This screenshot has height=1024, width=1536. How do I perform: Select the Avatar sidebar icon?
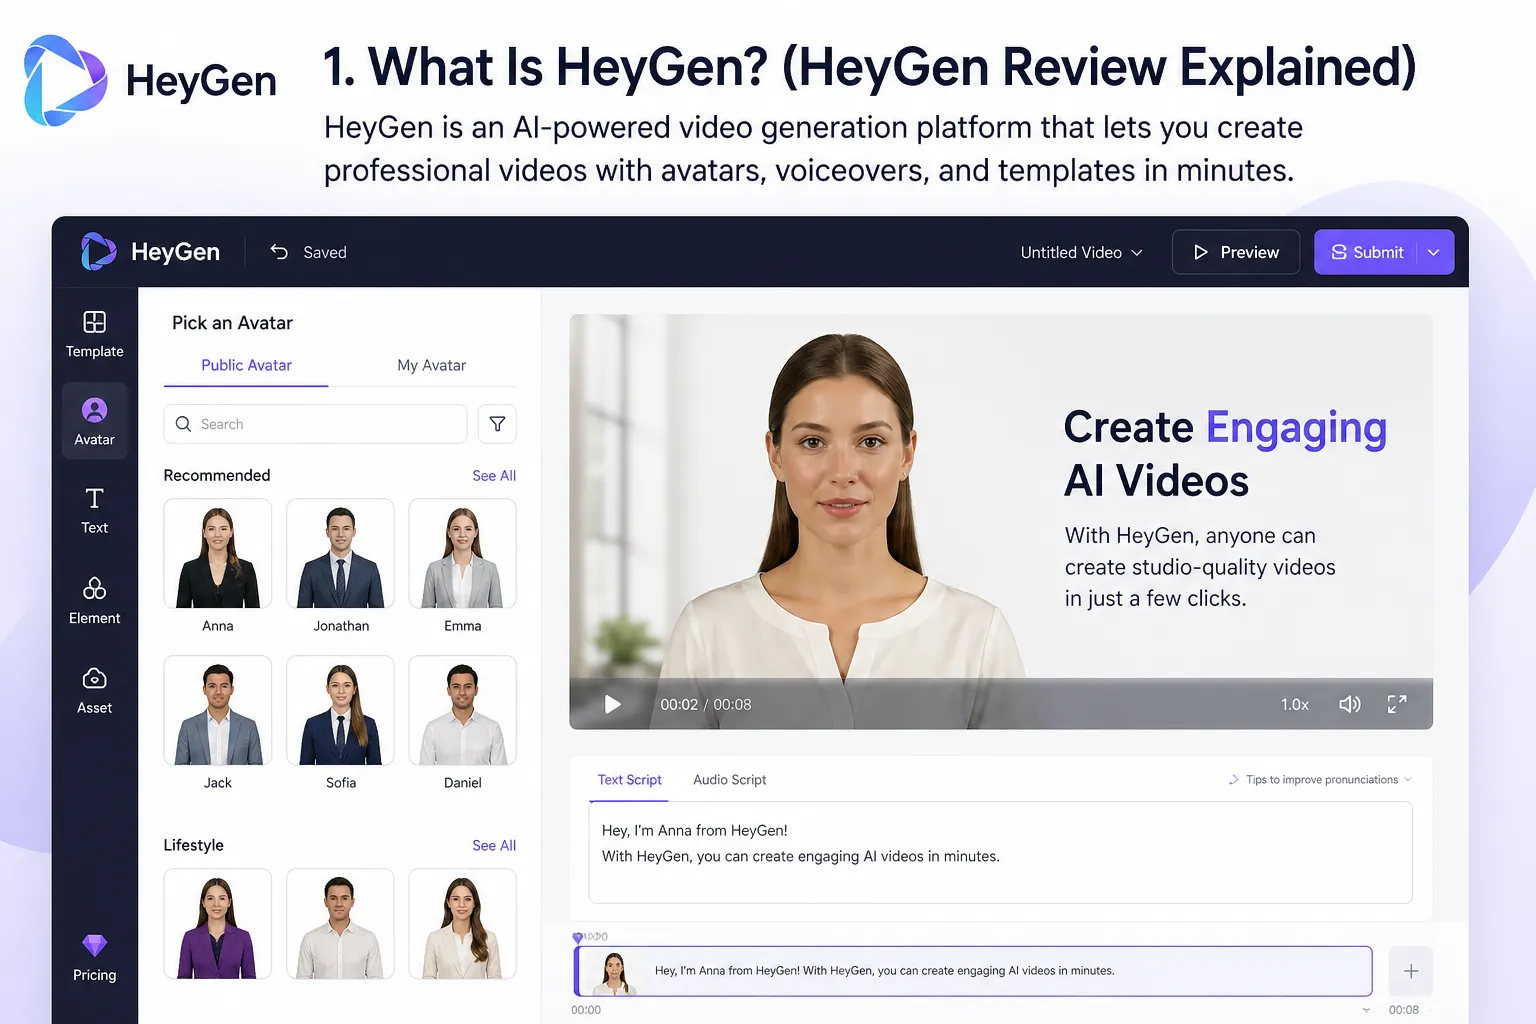[x=94, y=421]
